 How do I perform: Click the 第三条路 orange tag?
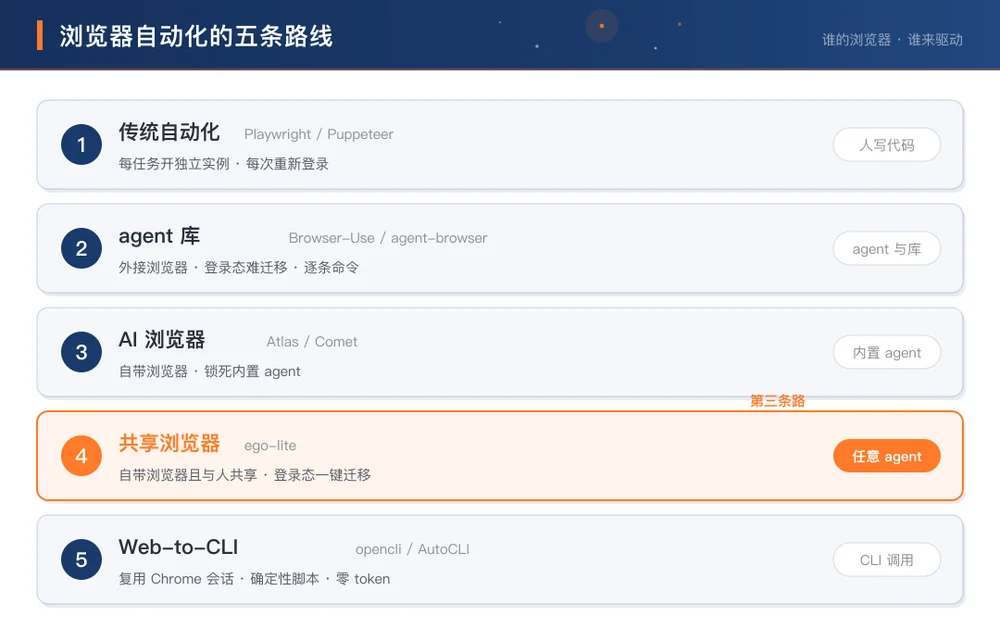click(x=777, y=401)
